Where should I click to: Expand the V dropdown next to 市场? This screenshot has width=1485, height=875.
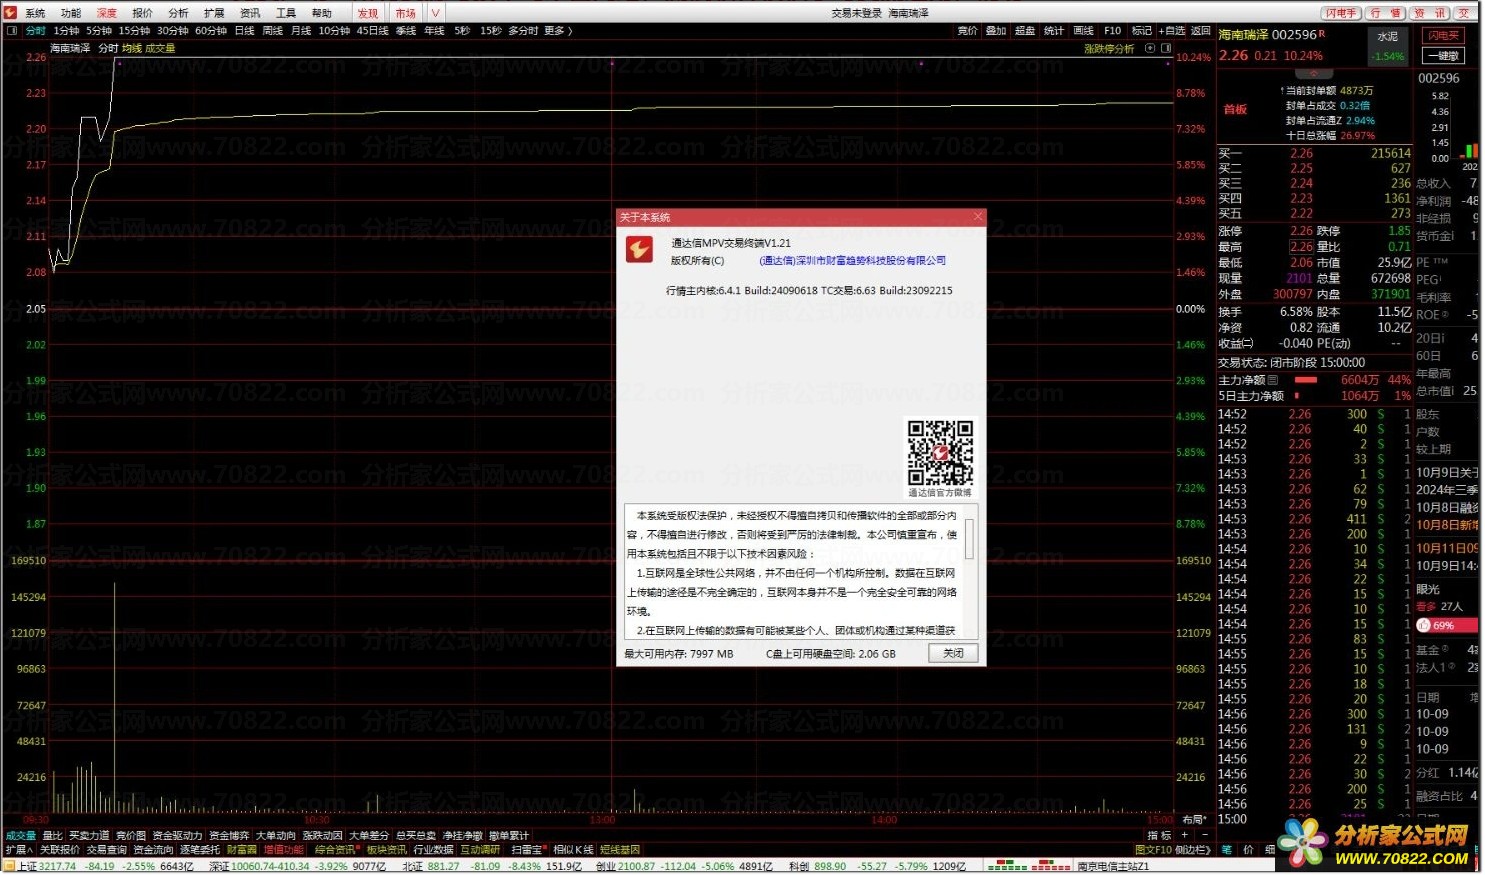coord(435,13)
